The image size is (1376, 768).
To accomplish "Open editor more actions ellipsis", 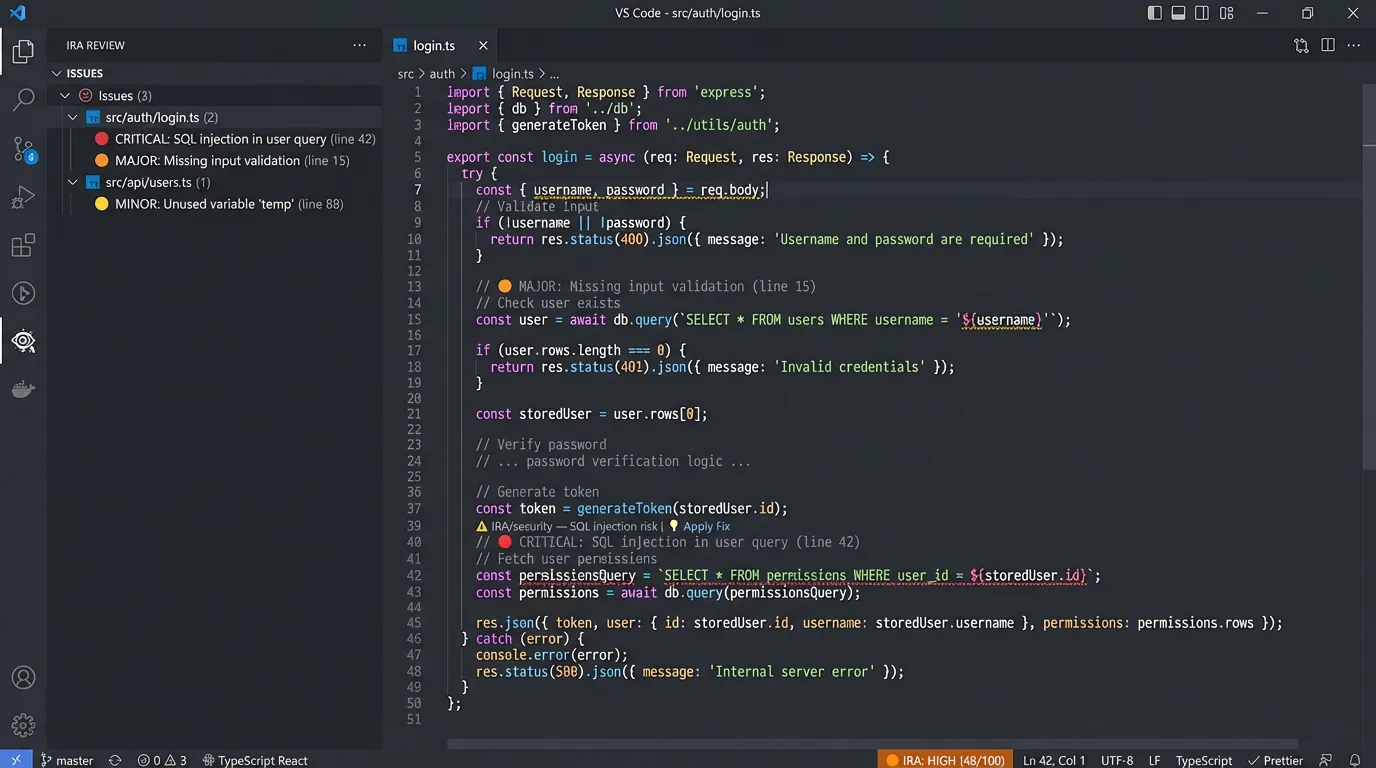I will 1355,45.
